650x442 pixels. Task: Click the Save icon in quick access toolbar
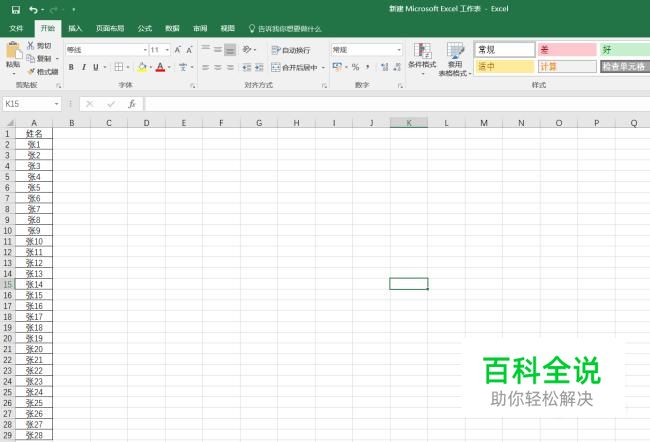(16, 10)
